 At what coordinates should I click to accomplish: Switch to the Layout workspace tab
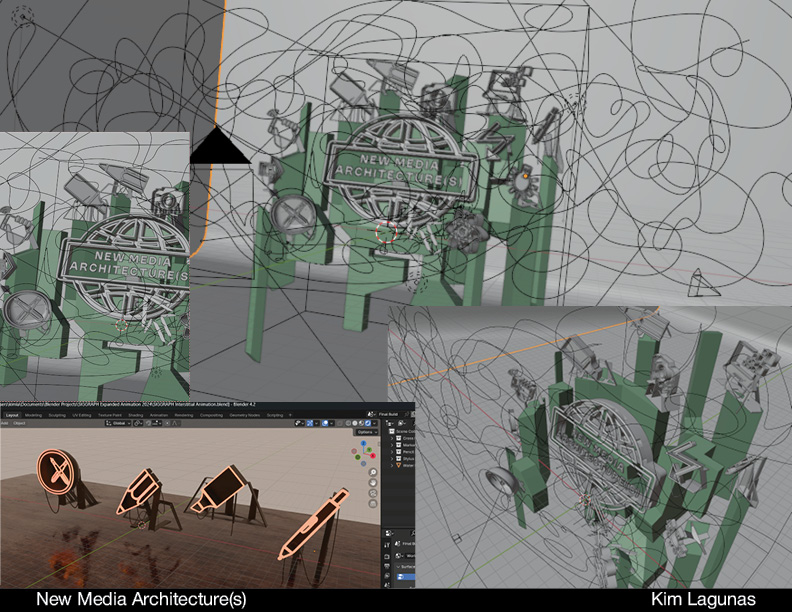click(x=12, y=415)
